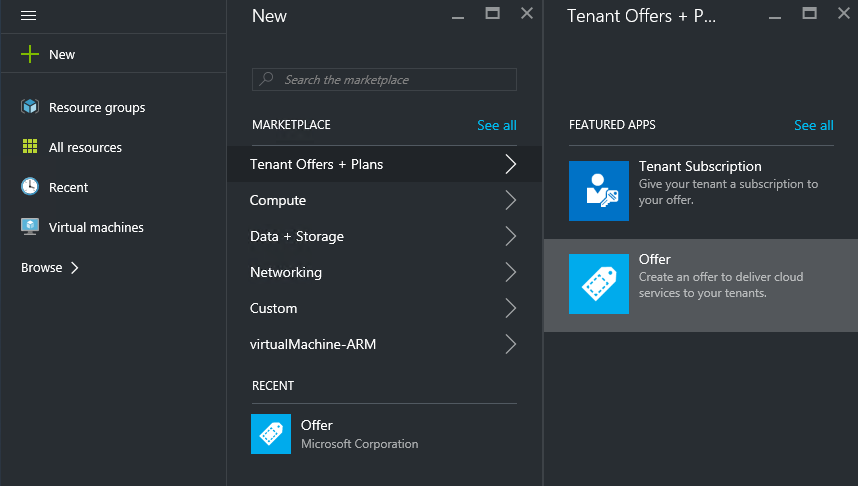
Task: Select Tenant Offers + Plans category
Action: pos(317,164)
